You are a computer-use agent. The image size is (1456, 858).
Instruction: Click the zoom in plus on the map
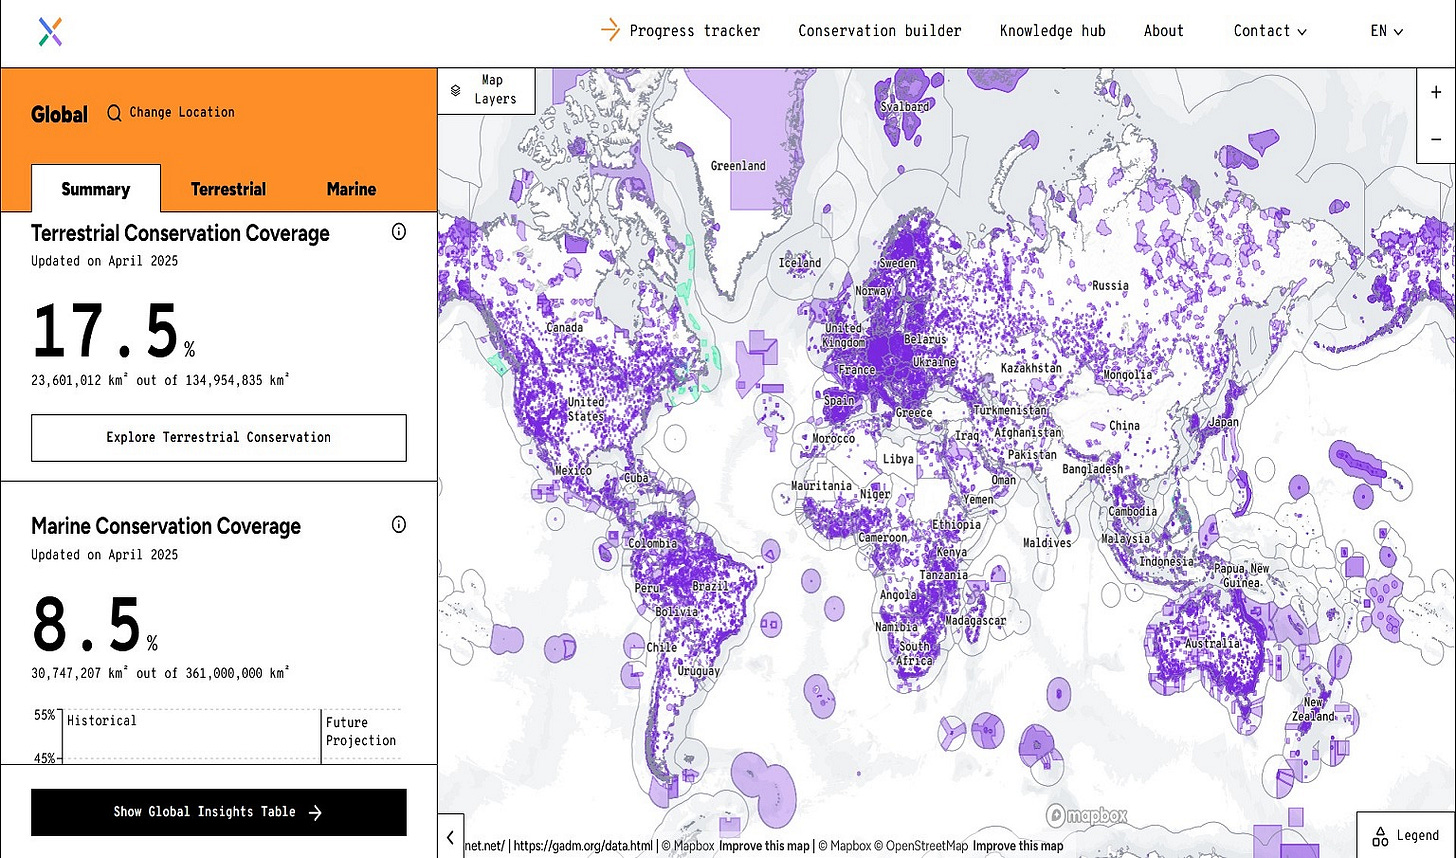(x=1435, y=91)
